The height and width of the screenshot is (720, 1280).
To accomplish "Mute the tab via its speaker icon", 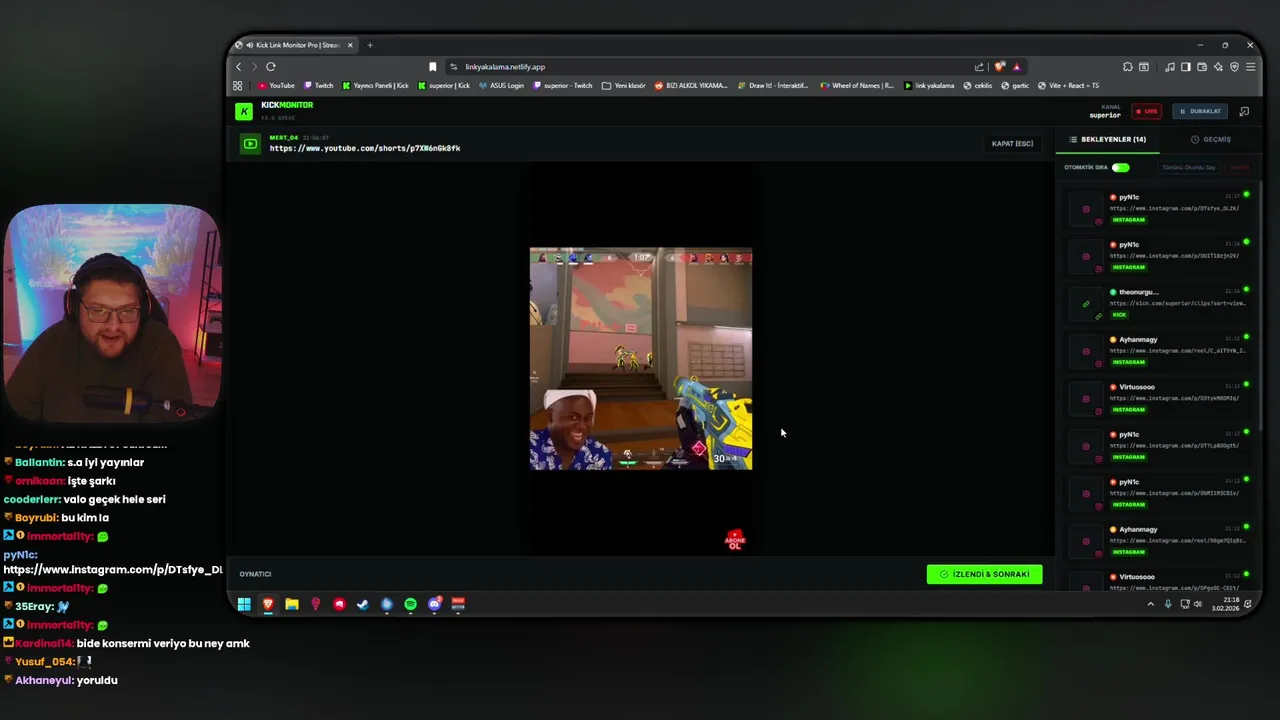I will pos(249,45).
